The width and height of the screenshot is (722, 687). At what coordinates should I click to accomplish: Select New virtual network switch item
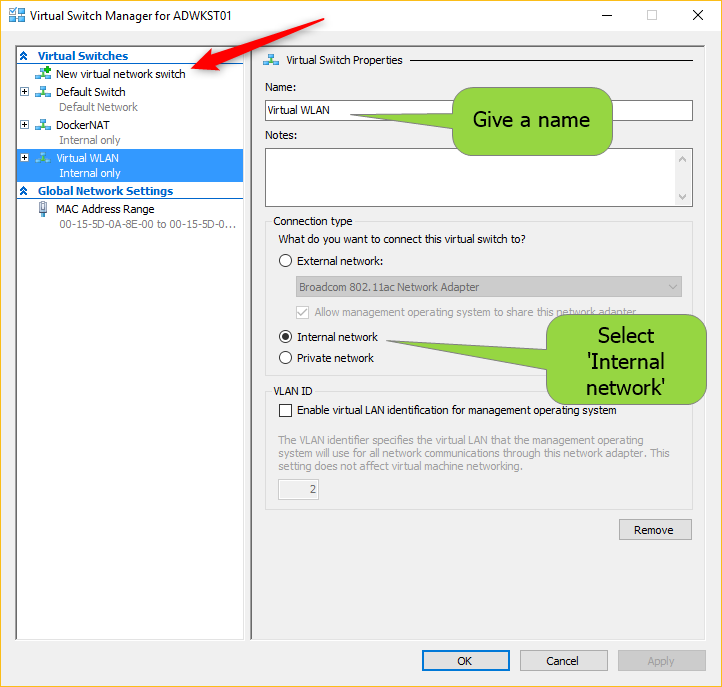[121, 74]
